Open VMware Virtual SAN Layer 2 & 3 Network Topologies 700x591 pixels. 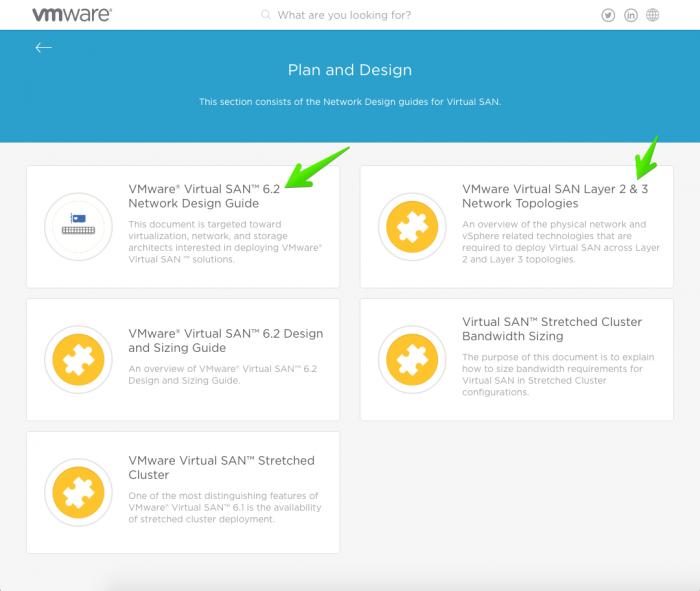[x=555, y=196]
